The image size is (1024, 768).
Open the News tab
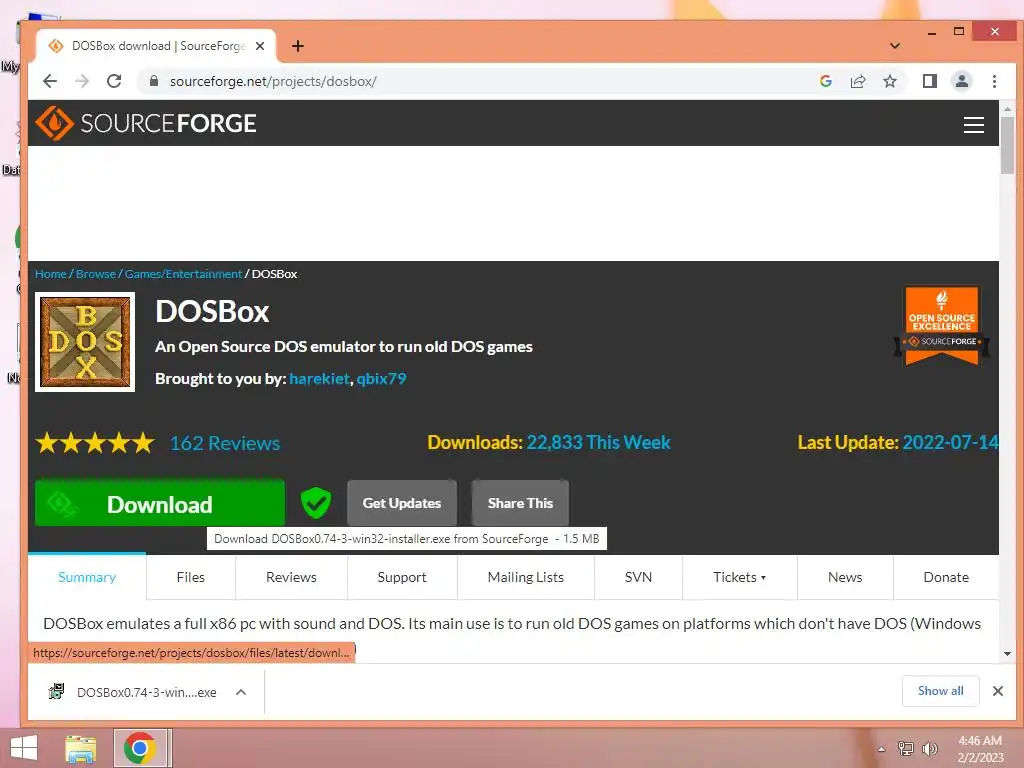tap(845, 577)
